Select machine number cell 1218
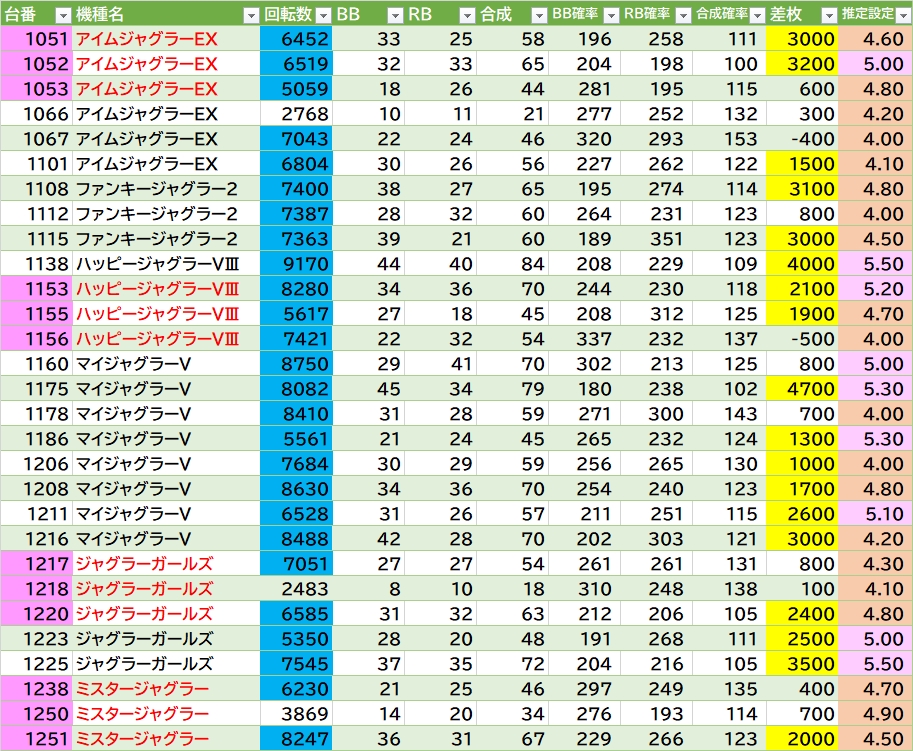 coord(36,590)
